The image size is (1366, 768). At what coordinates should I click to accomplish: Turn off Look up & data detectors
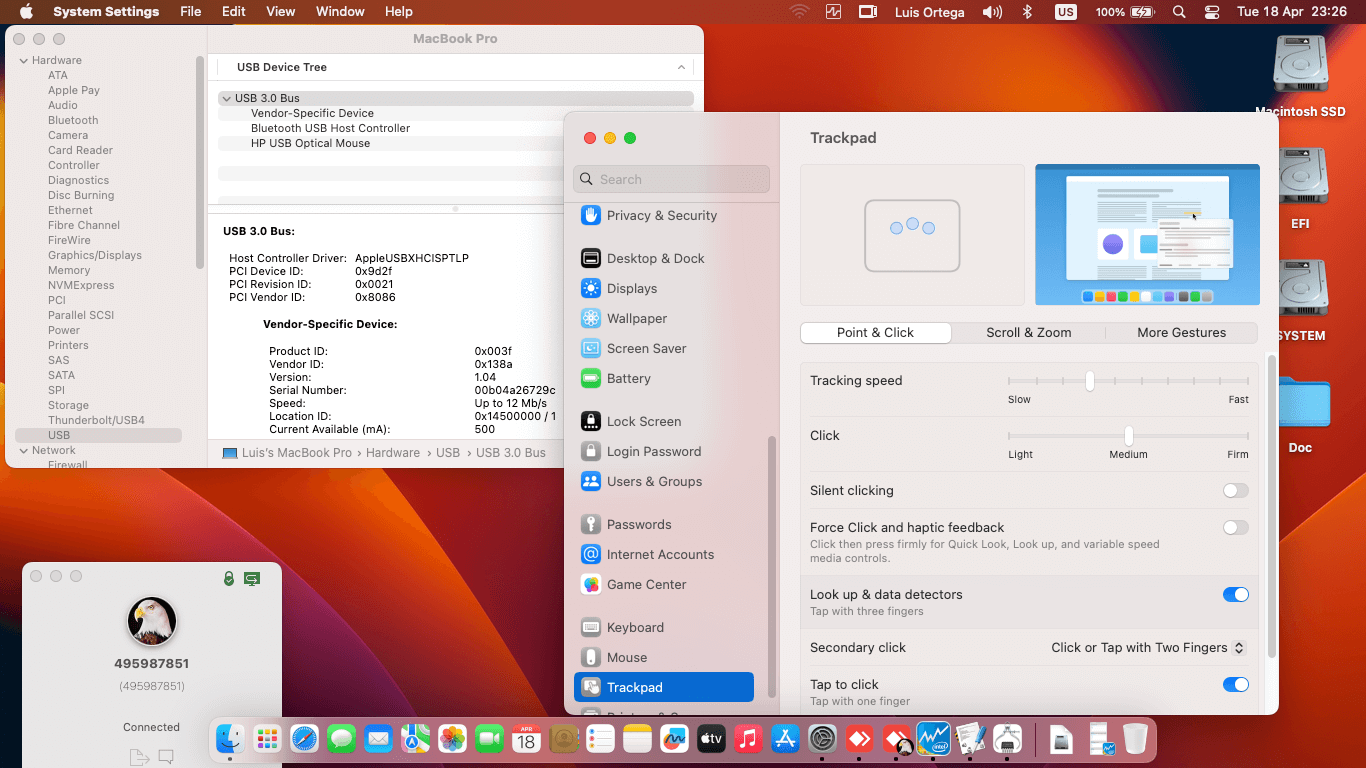click(1236, 595)
